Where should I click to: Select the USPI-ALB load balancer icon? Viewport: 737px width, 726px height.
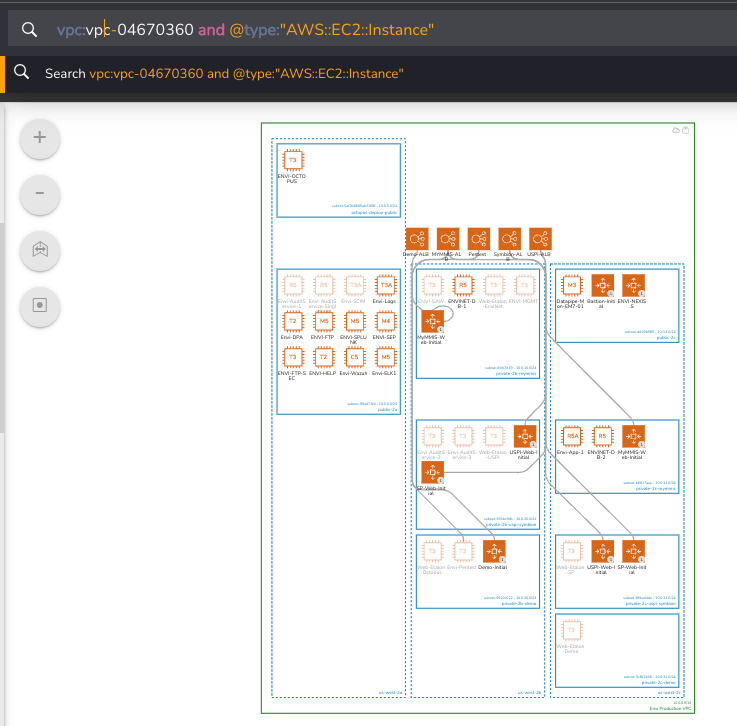(540, 239)
